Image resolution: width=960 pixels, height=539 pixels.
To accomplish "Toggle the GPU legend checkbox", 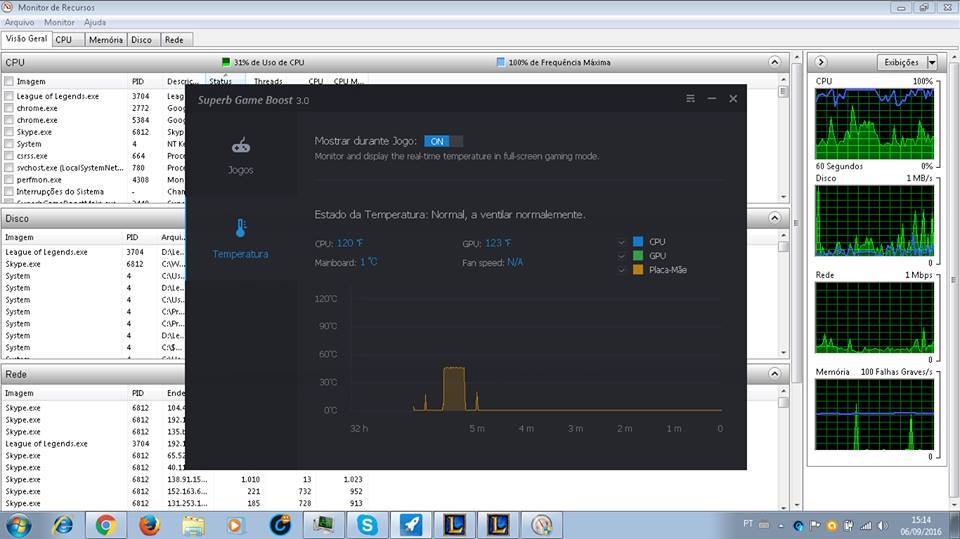I will 622,256.
